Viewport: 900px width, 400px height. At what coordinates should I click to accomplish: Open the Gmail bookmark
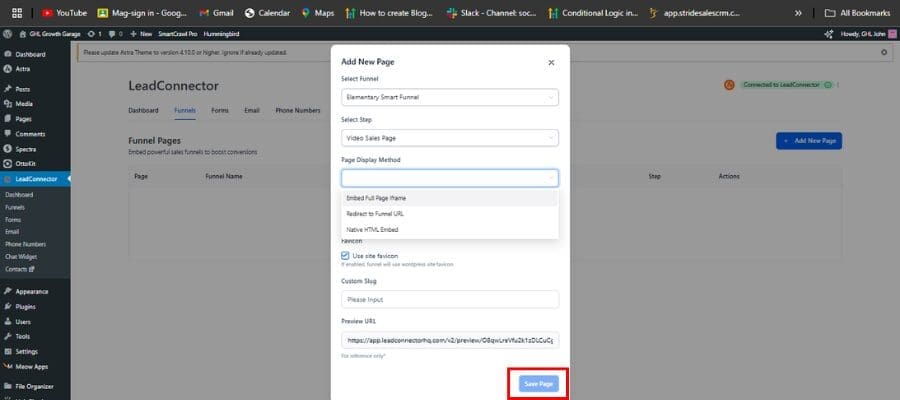216,13
